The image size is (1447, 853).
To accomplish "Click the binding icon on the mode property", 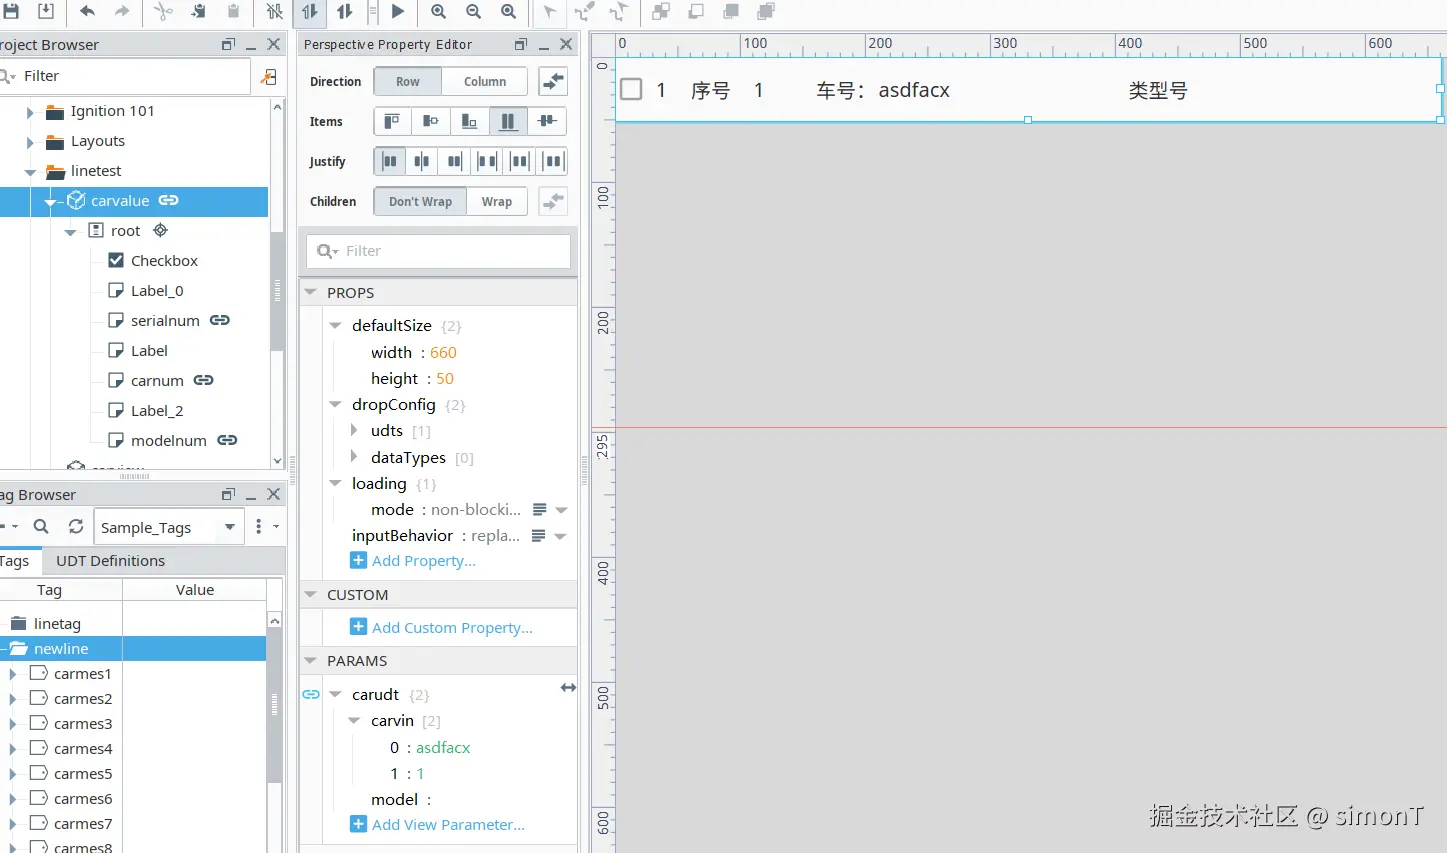I will (539, 509).
